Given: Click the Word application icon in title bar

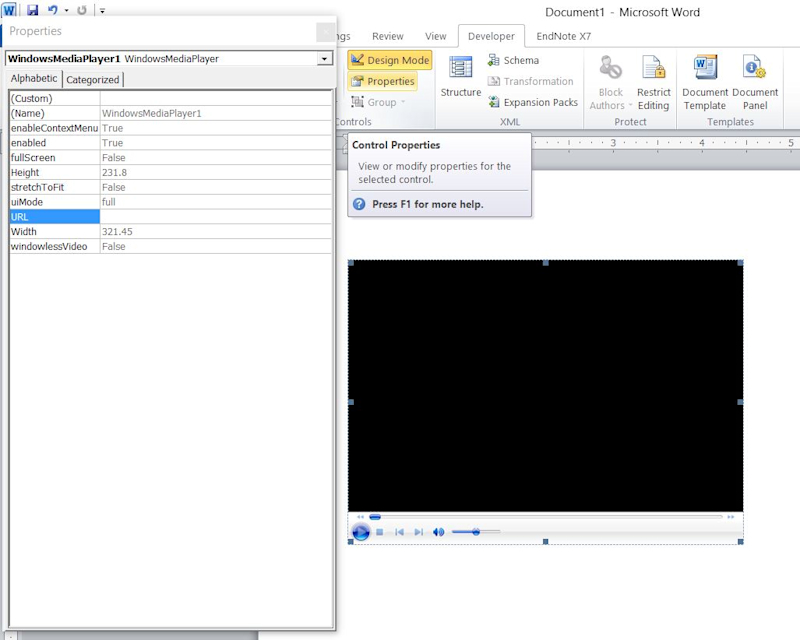Looking at the screenshot, I should (x=9, y=9).
